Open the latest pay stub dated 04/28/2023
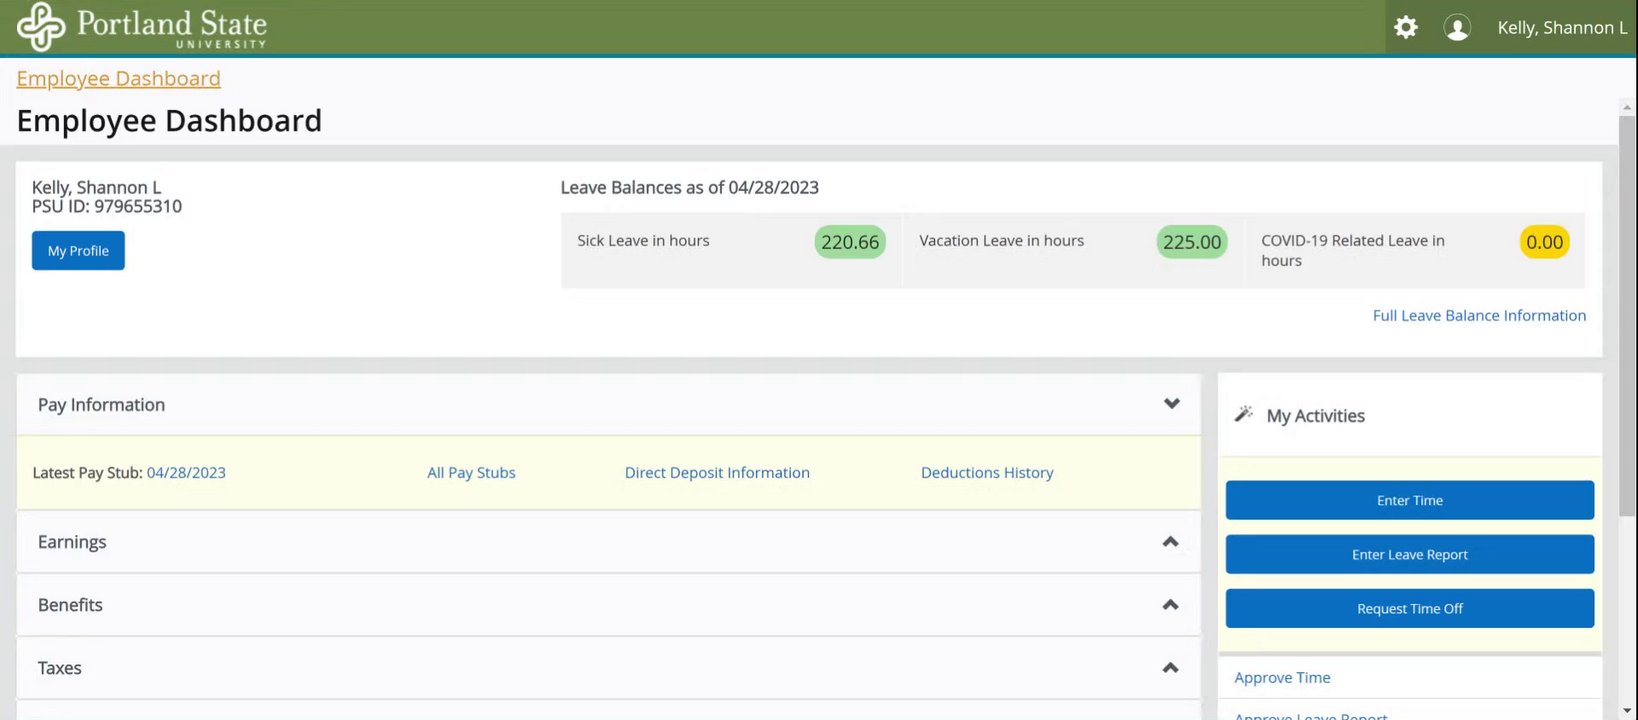 (186, 473)
